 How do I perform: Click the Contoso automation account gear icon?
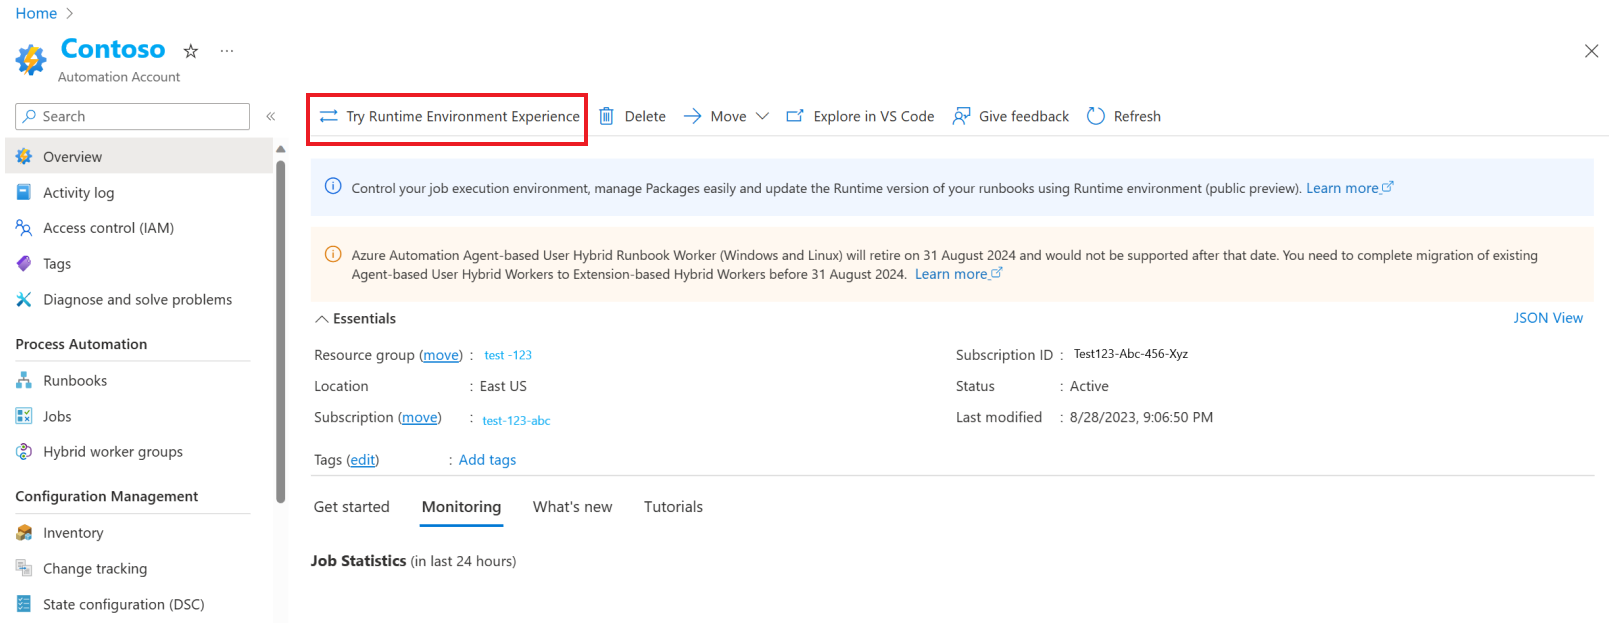pyautogui.click(x=31, y=60)
